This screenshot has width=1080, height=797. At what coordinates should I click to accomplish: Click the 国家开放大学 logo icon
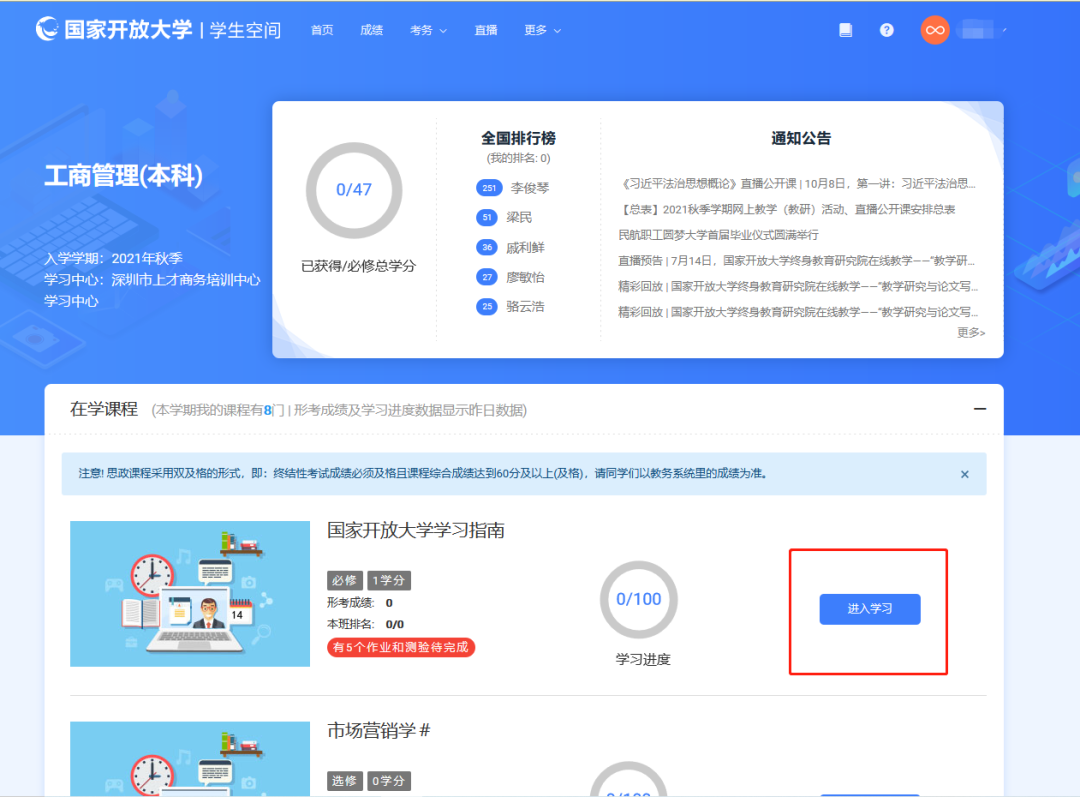(47, 29)
